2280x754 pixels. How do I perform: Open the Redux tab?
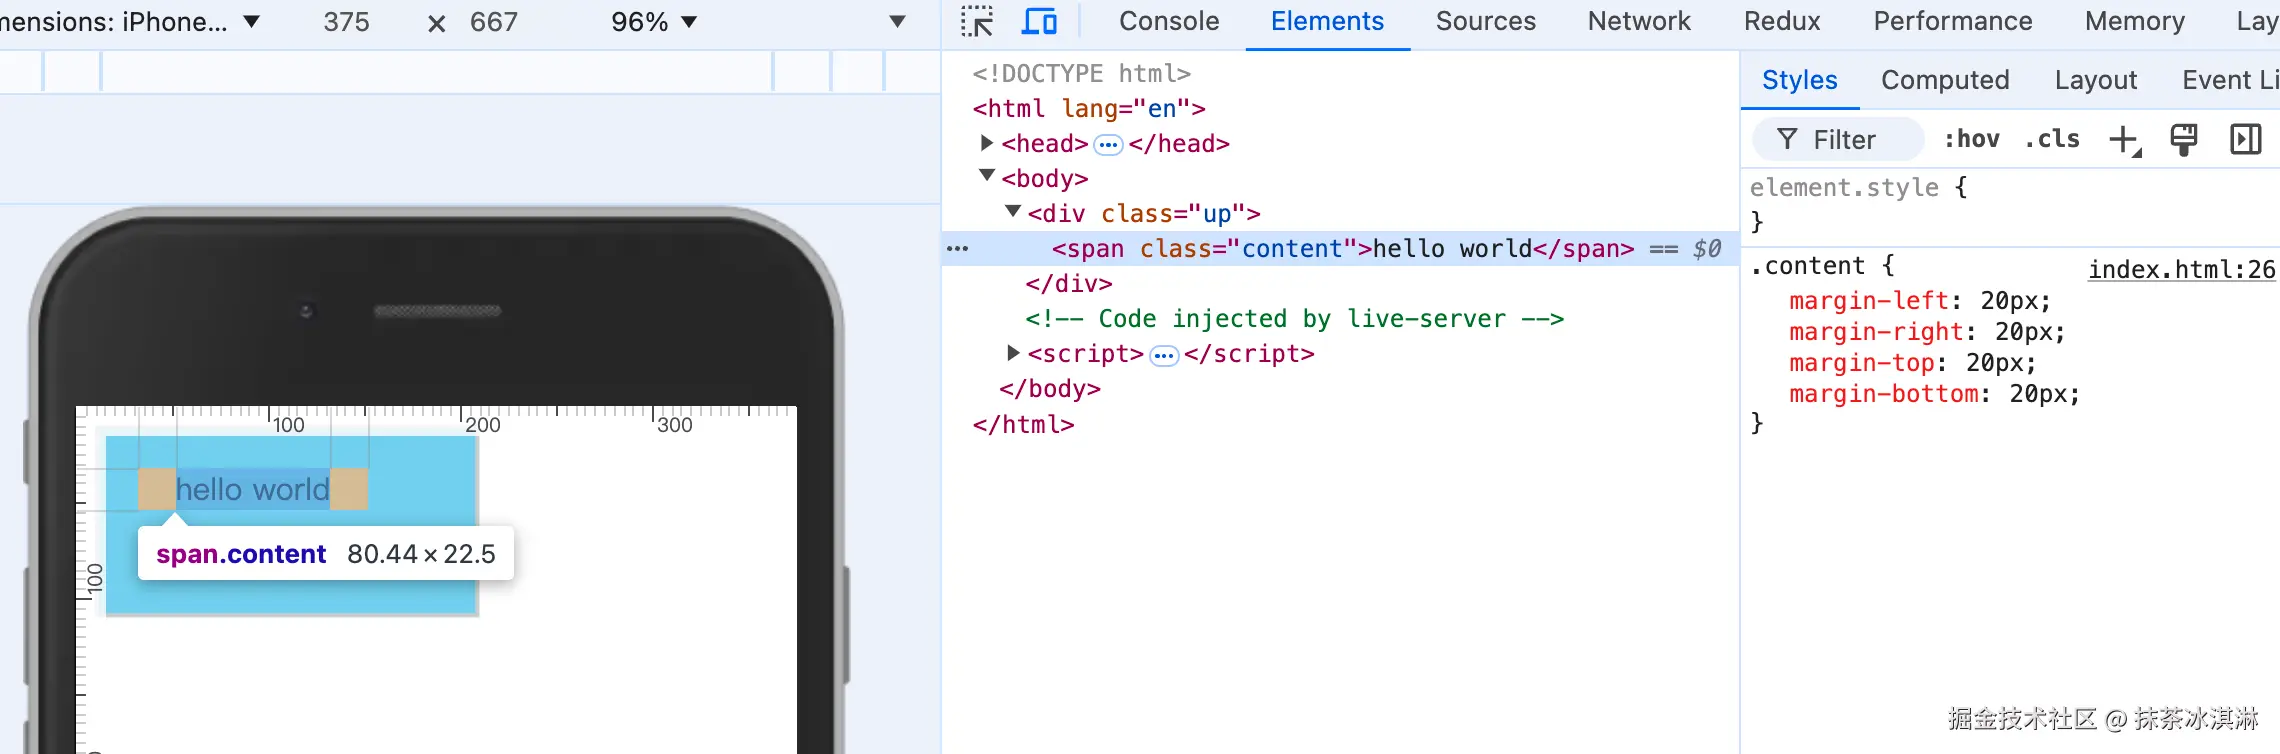point(1782,21)
